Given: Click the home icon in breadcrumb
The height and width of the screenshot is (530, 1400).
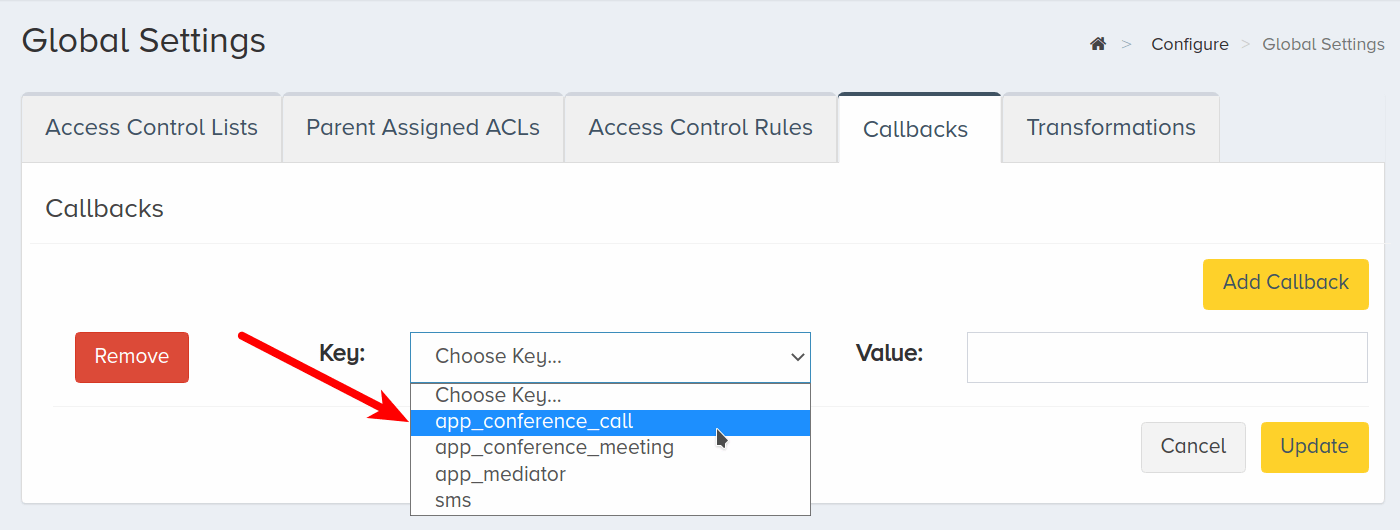Looking at the screenshot, I should [x=1098, y=44].
